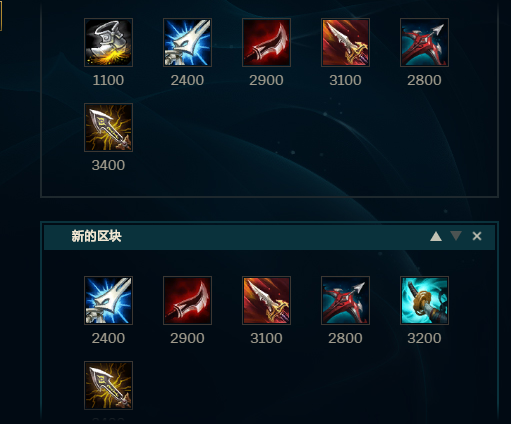511x424 pixels.
Task: Select the 1100 gold boots item icon
Action: (x=108, y=42)
